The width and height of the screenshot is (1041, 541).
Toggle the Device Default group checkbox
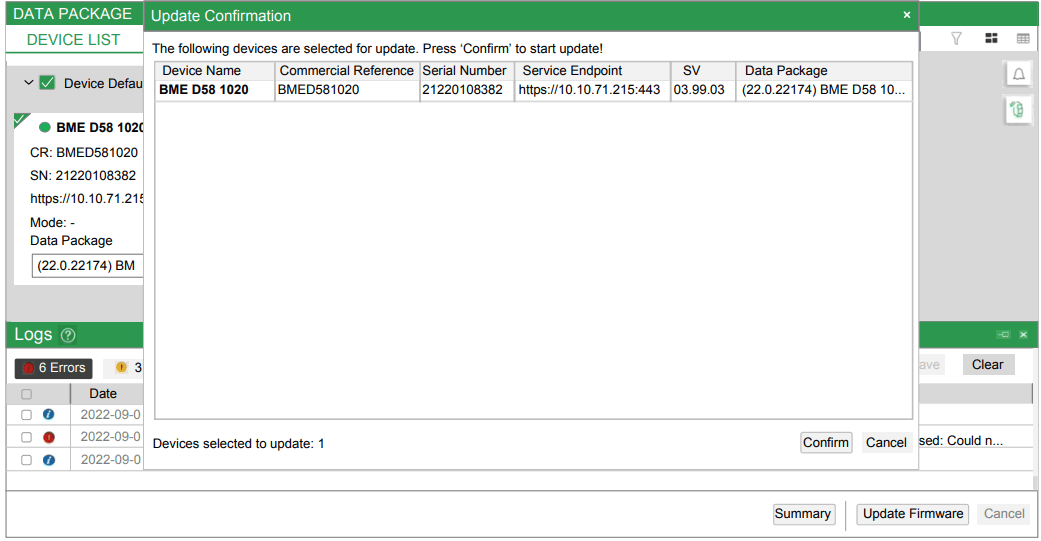47,83
